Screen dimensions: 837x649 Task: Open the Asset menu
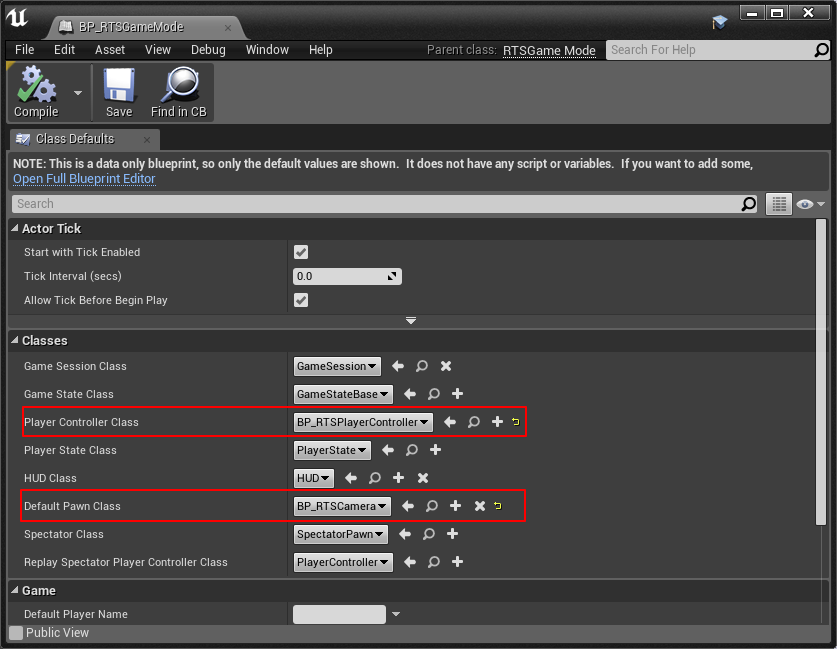point(109,50)
